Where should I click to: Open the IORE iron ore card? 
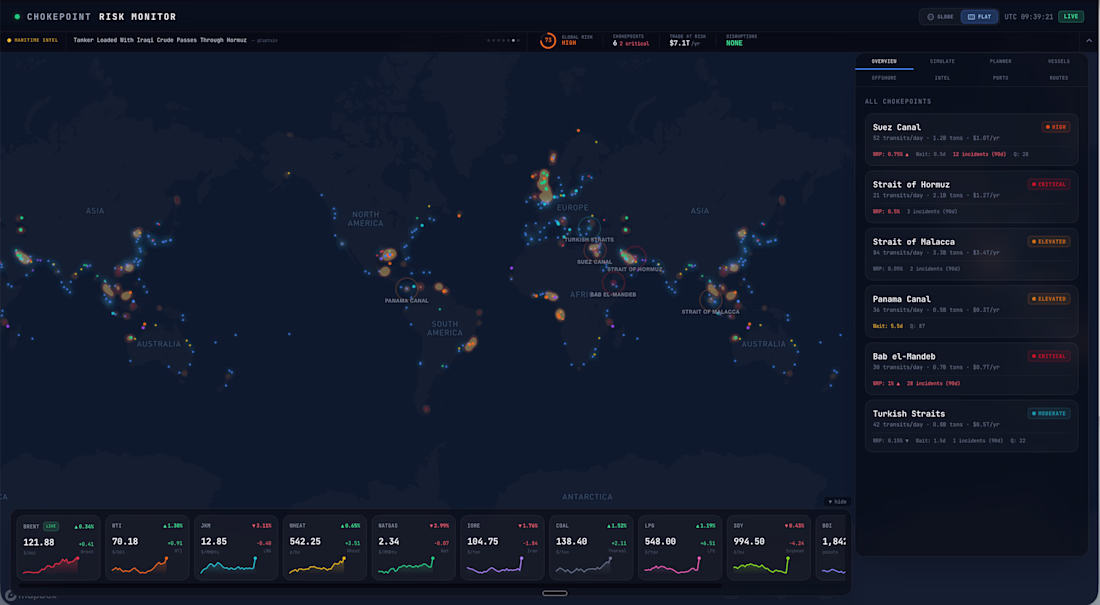(x=502, y=548)
